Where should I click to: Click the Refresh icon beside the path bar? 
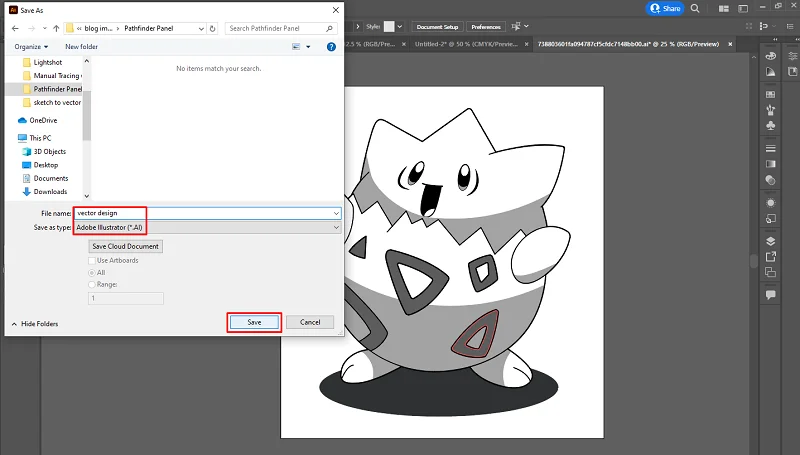(x=213, y=29)
